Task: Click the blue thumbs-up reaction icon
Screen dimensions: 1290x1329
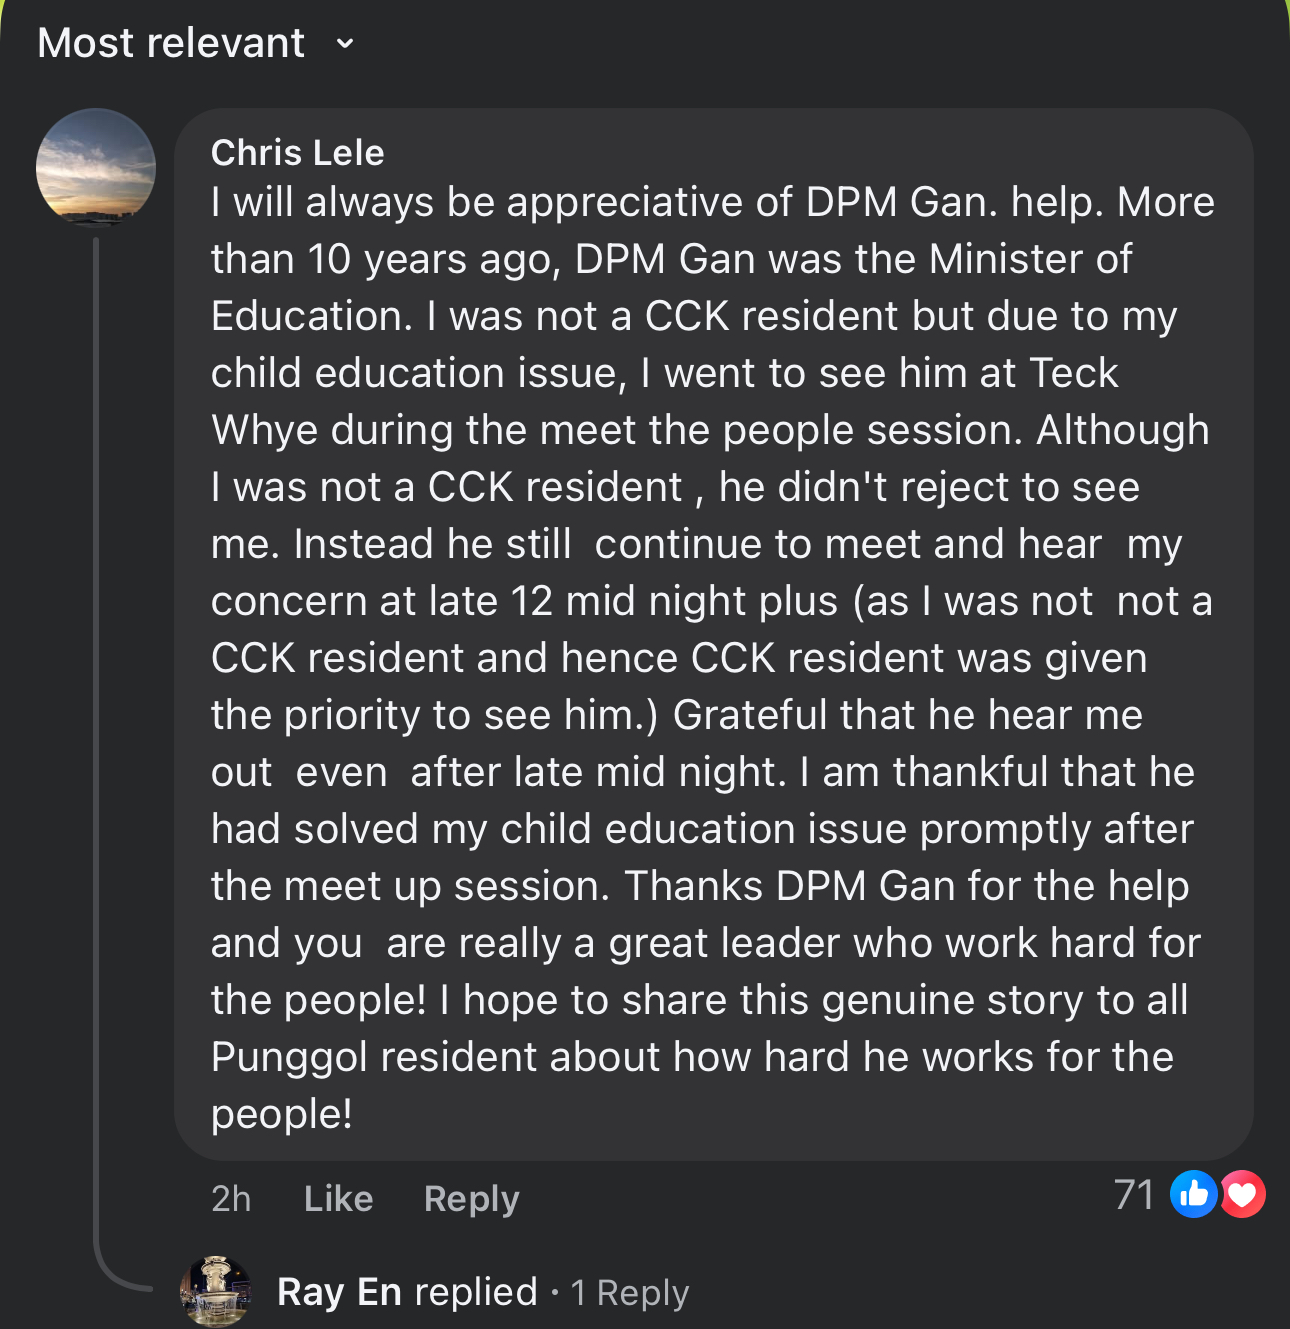Action: tap(1193, 1194)
